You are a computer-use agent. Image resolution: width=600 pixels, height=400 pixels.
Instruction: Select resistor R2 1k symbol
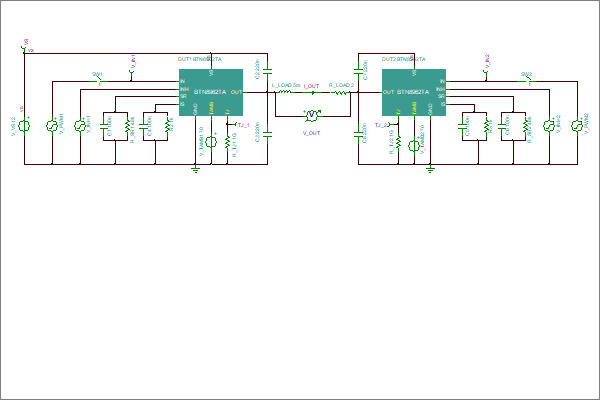tap(167, 126)
